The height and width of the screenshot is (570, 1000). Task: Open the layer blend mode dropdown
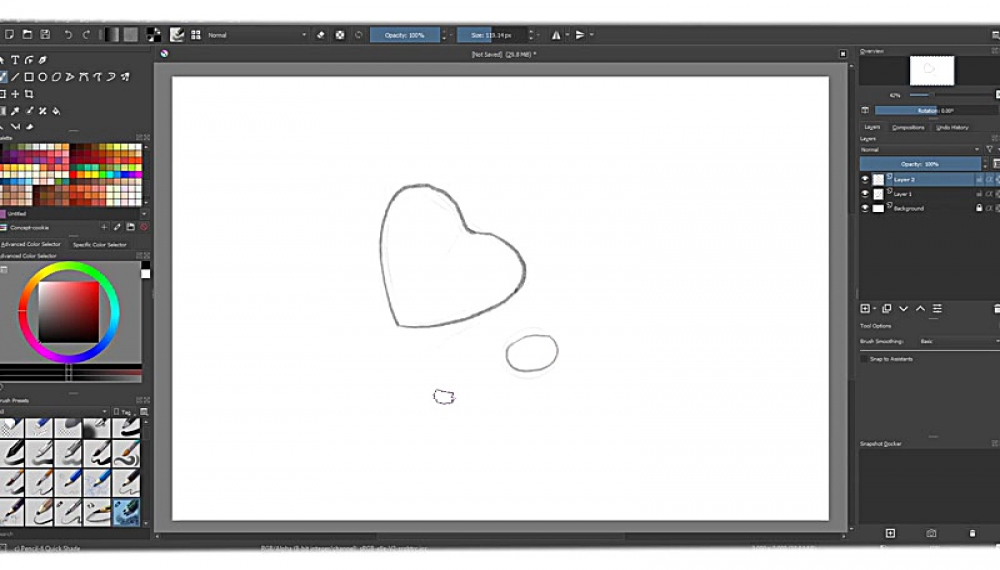pos(918,150)
